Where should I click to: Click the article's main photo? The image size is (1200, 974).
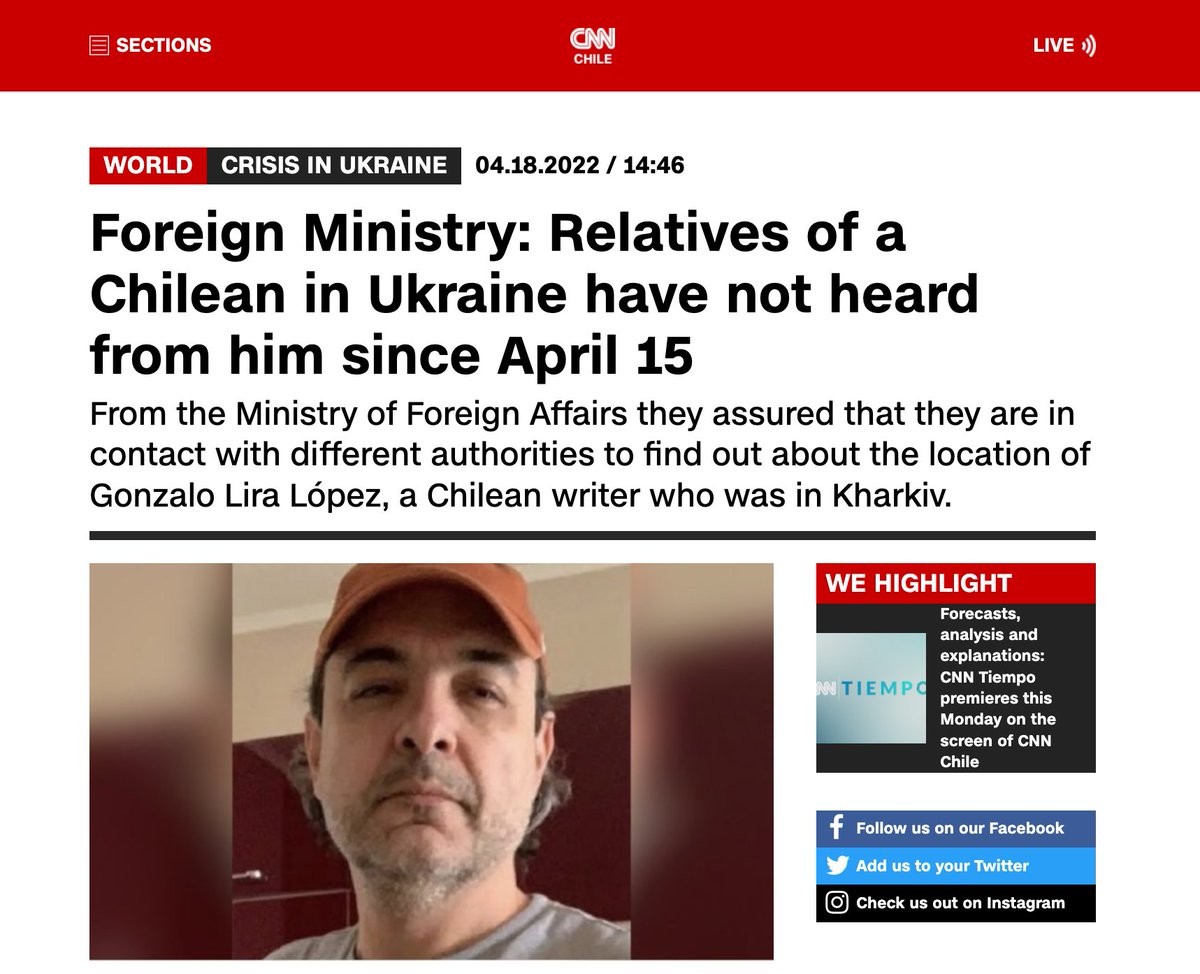[431, 761]
